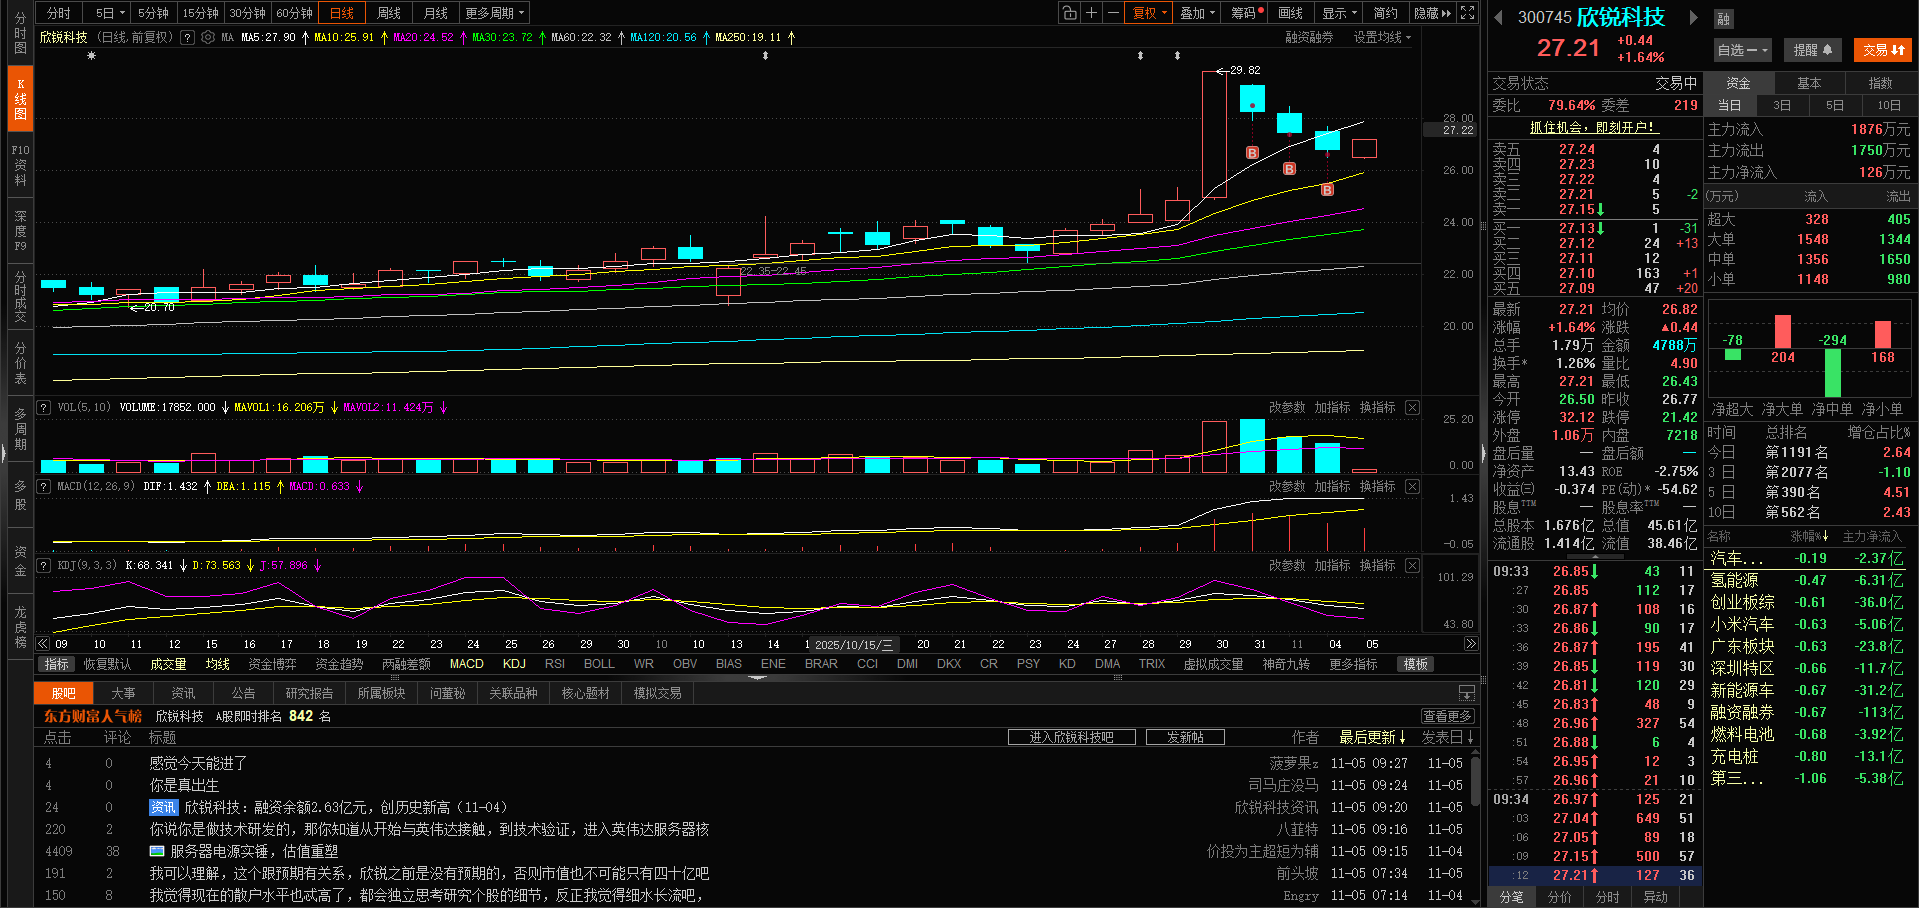The height and width of the screenshot is (908, 1919).
Task: Go to next stock with right arrow
Action: coord(1693,17)
